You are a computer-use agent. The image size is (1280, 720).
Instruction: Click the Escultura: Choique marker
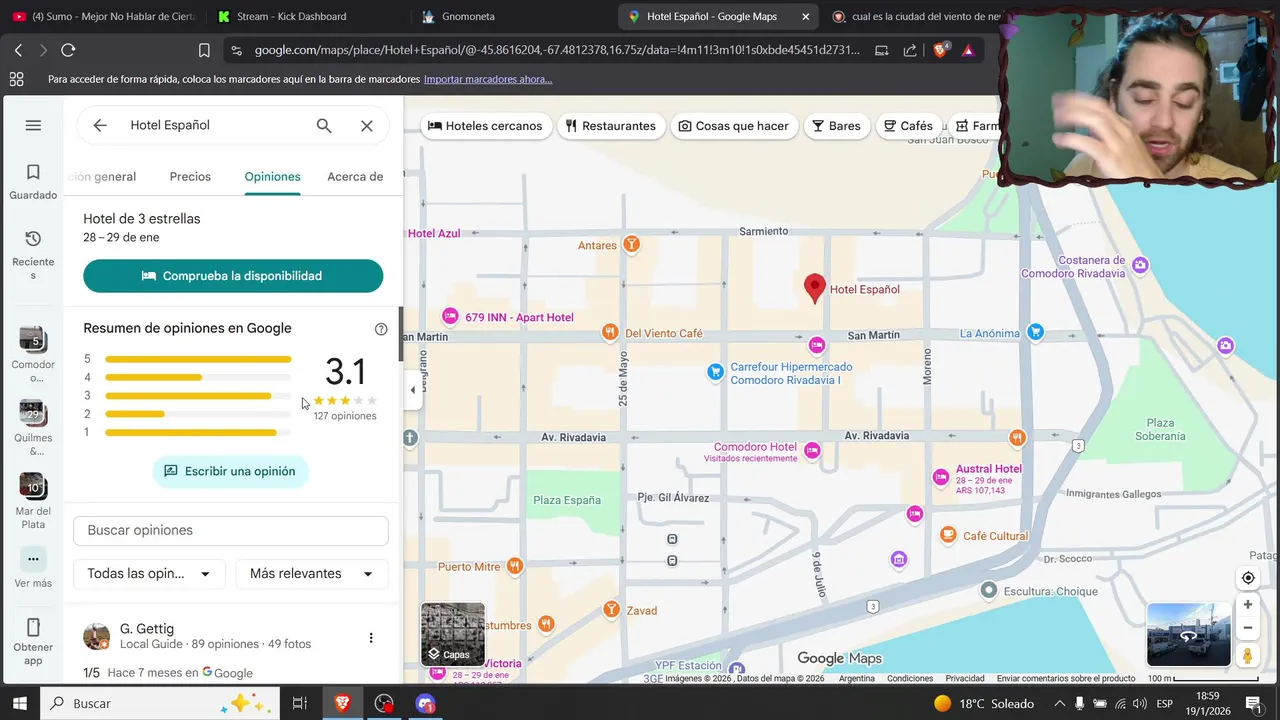click(x=989, y=590)
